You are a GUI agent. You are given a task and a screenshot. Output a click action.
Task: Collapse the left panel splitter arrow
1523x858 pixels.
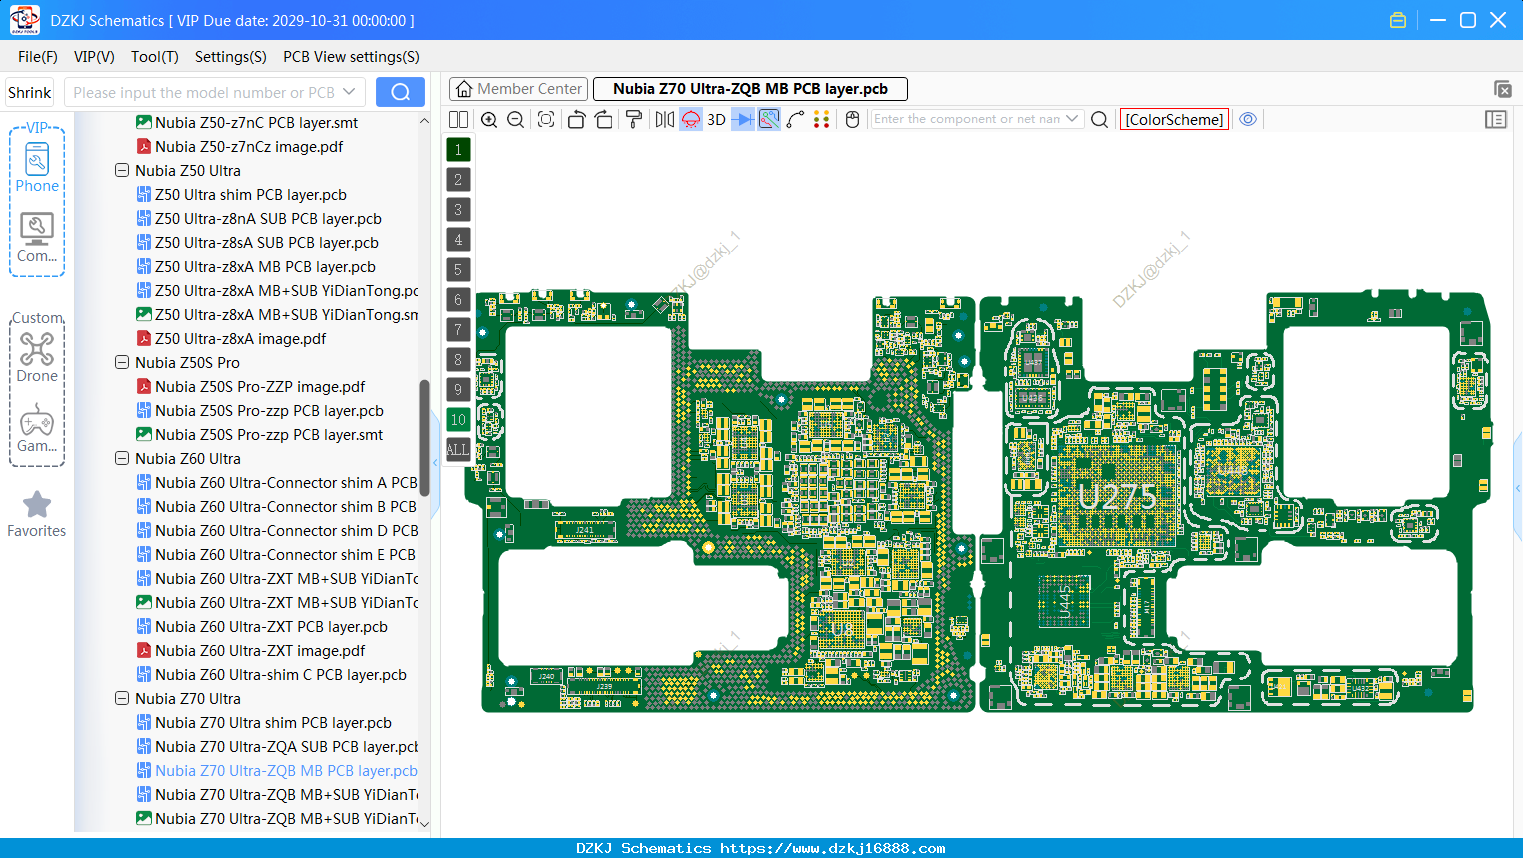click(435, 462)
